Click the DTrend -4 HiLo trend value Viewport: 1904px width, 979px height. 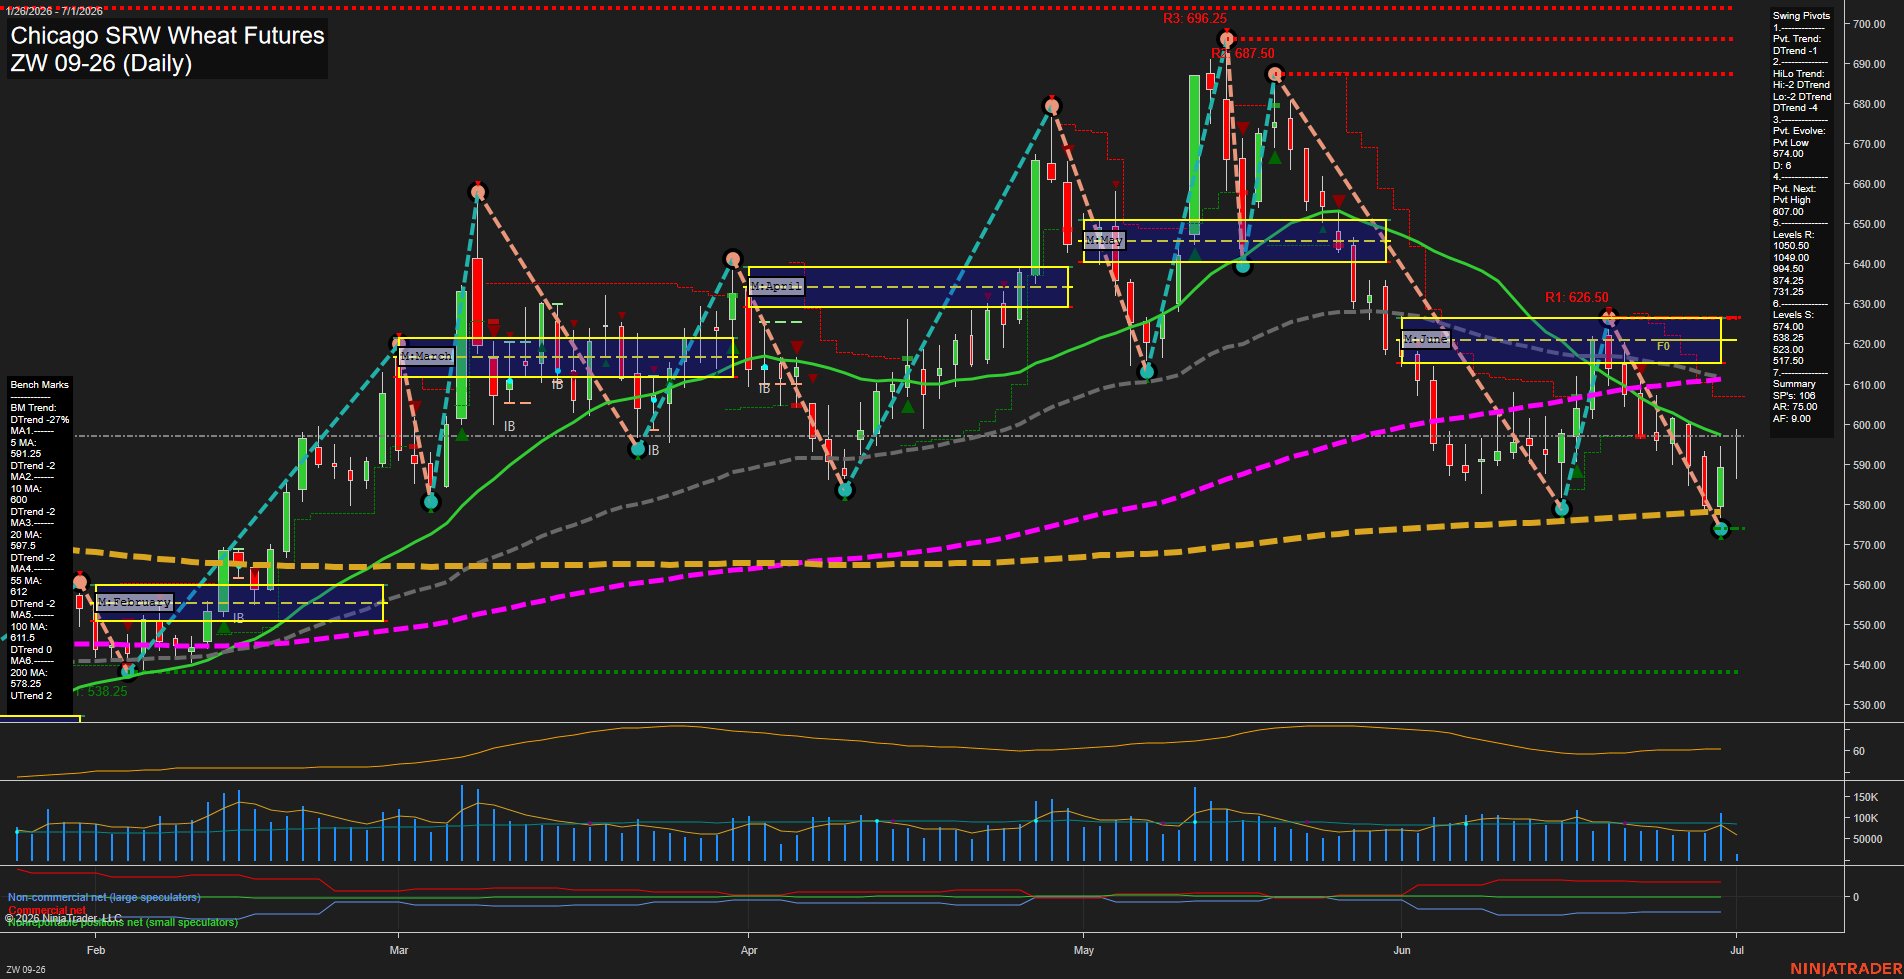pyautogui.click(x=1795, y=108)
